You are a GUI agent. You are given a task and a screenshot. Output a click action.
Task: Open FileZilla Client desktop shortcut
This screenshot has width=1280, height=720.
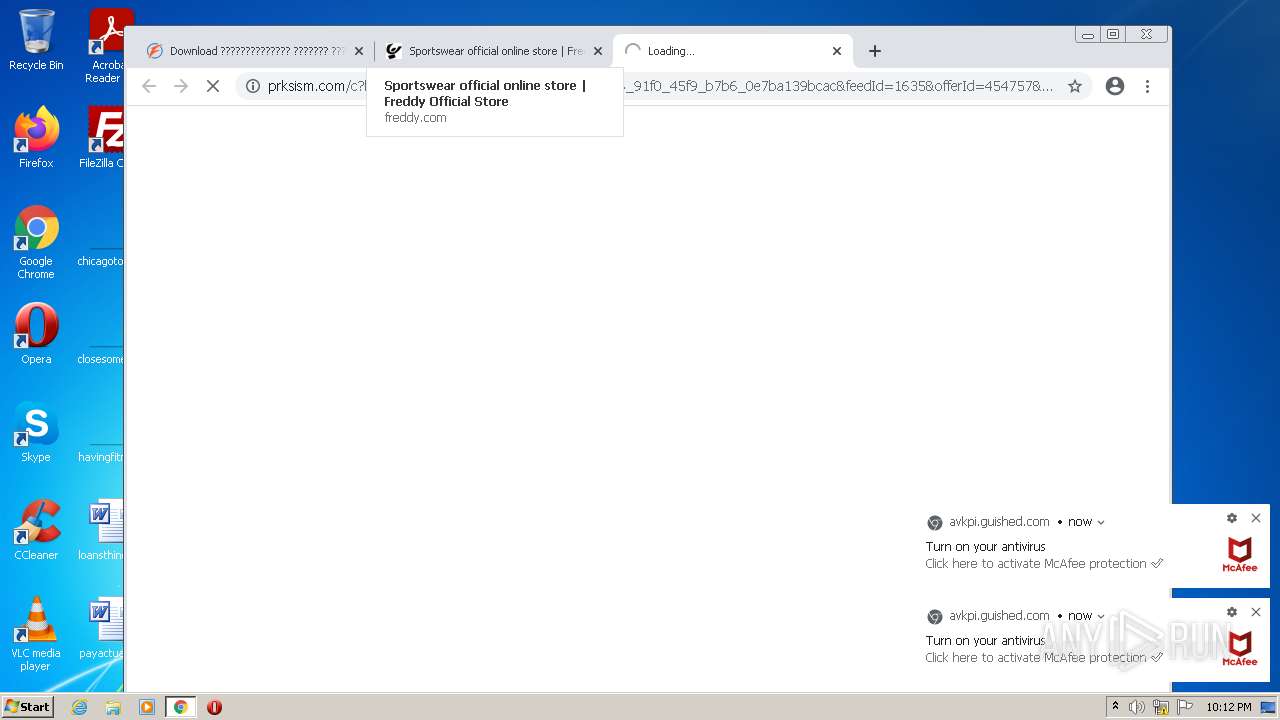pyautogui.click(x=104, y=138)
